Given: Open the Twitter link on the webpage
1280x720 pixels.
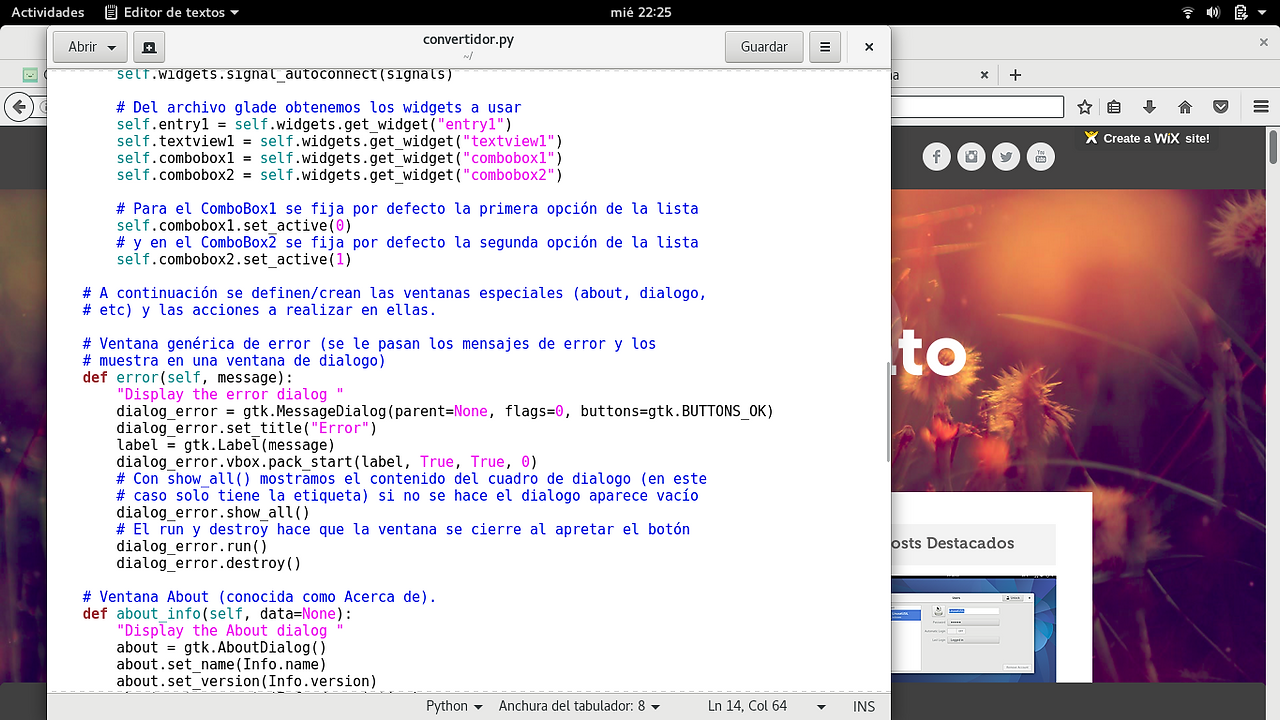Looking at the screenshot, I should tap(1006, 157).
